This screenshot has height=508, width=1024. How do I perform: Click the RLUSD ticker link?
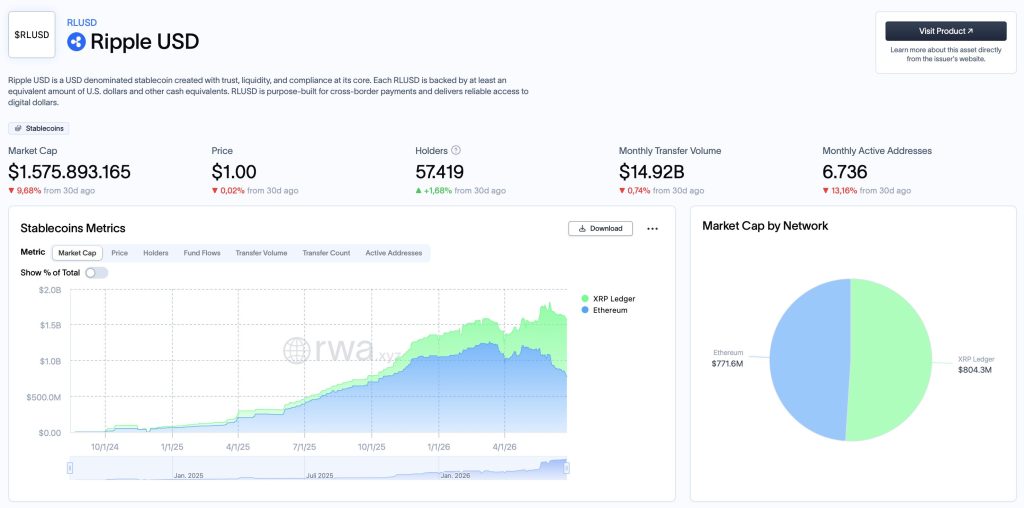(82, 23)
